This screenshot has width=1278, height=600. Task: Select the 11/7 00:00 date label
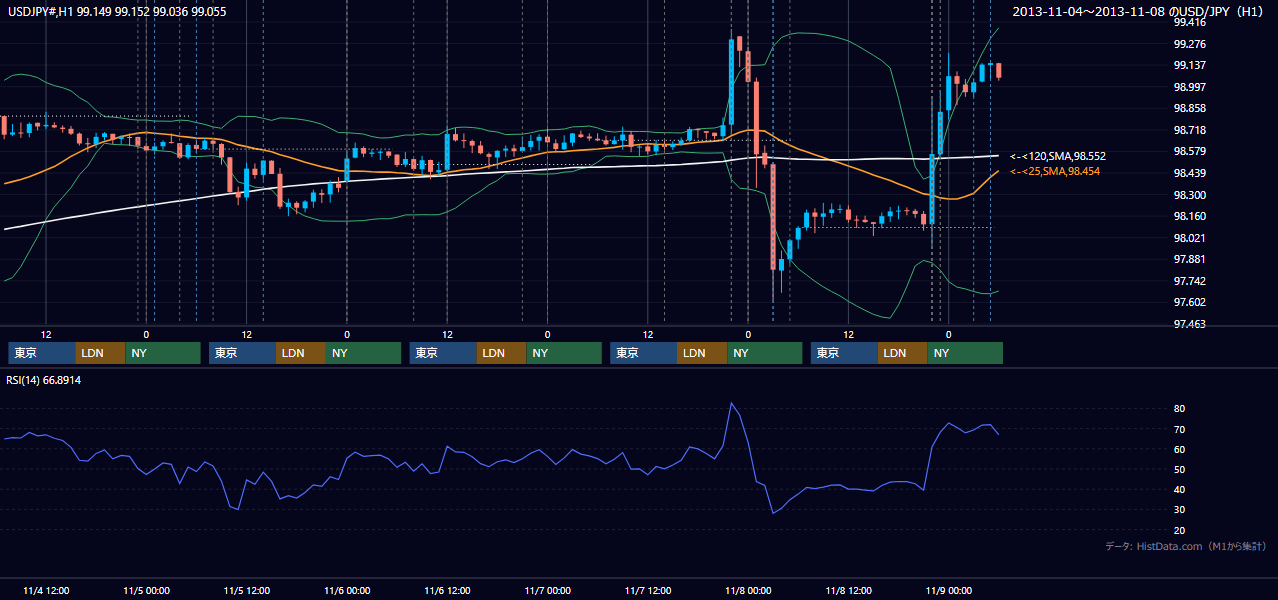click(548, 591)
